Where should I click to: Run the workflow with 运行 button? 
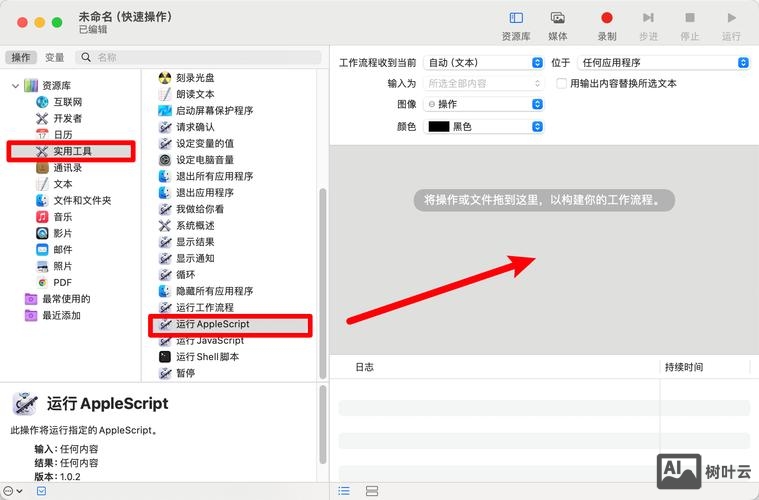(x=731, y=26)
